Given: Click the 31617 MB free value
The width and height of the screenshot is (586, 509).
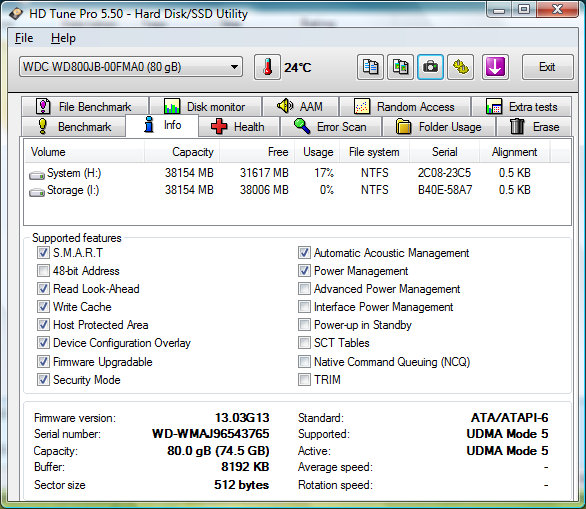Looking at the screenshot, I should [x=264, y=173].
